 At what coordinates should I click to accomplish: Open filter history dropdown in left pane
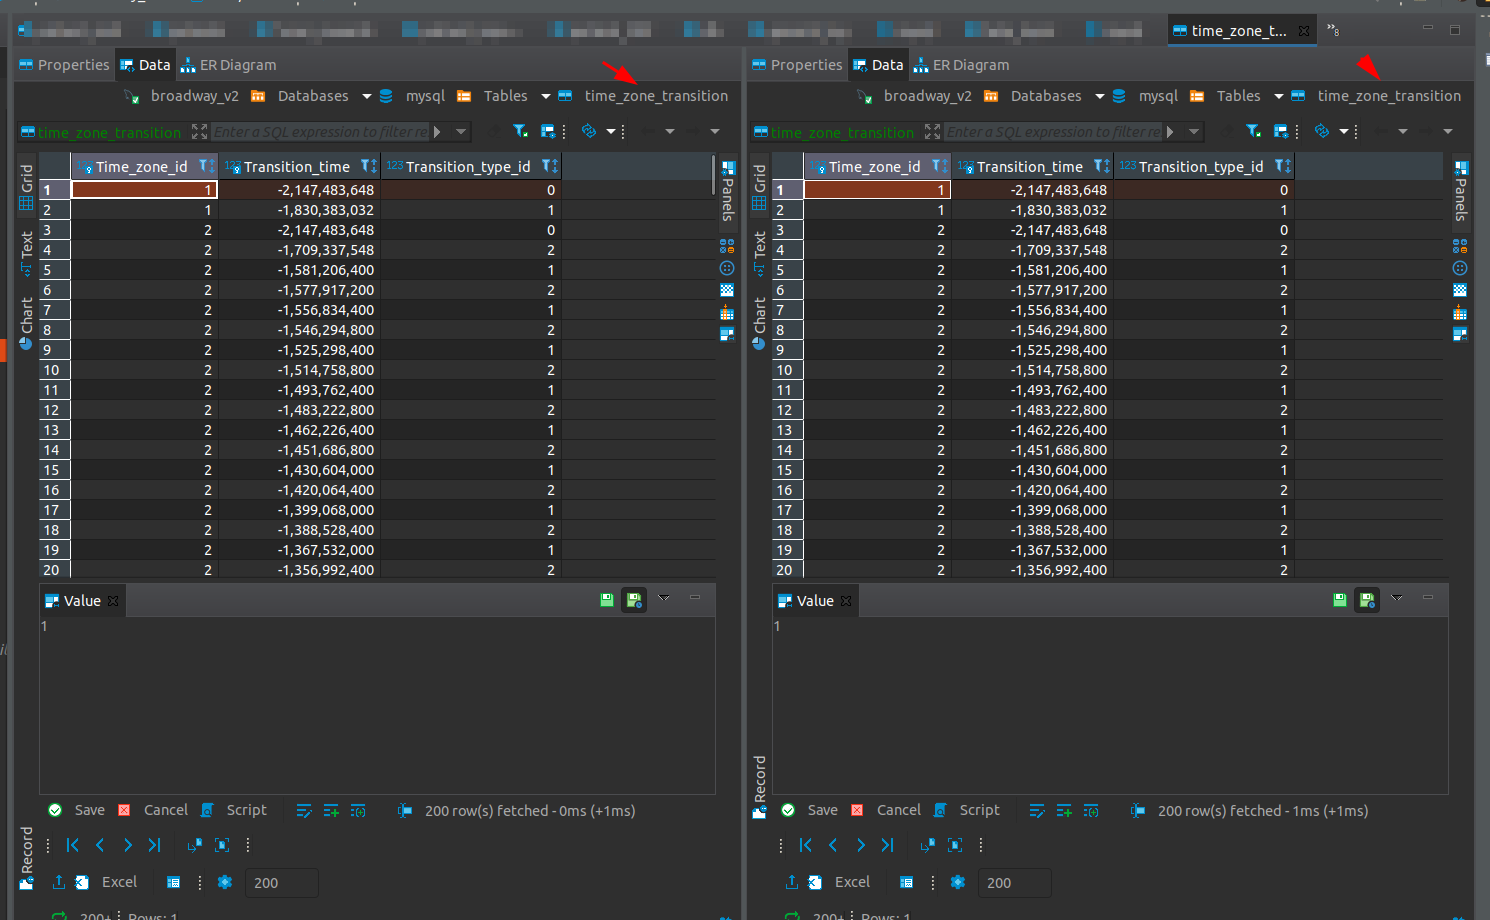pyautogui.click(x=461, y=132)
